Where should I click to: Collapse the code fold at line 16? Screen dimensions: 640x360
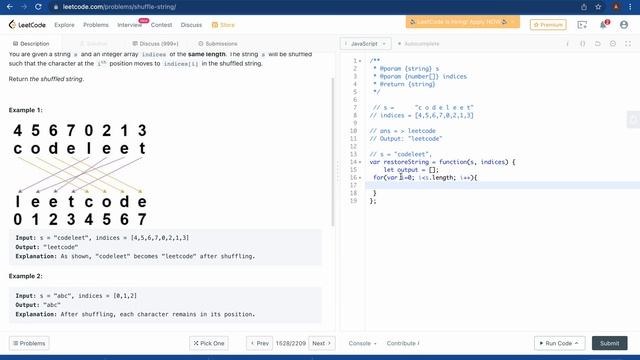[360, 178]
